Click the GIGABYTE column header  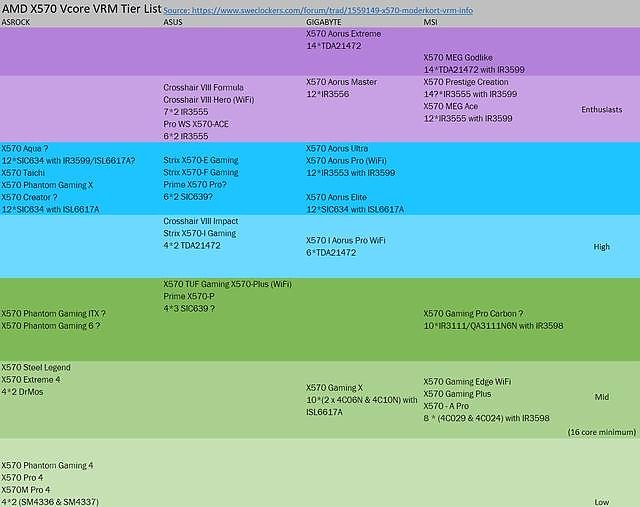324,22
